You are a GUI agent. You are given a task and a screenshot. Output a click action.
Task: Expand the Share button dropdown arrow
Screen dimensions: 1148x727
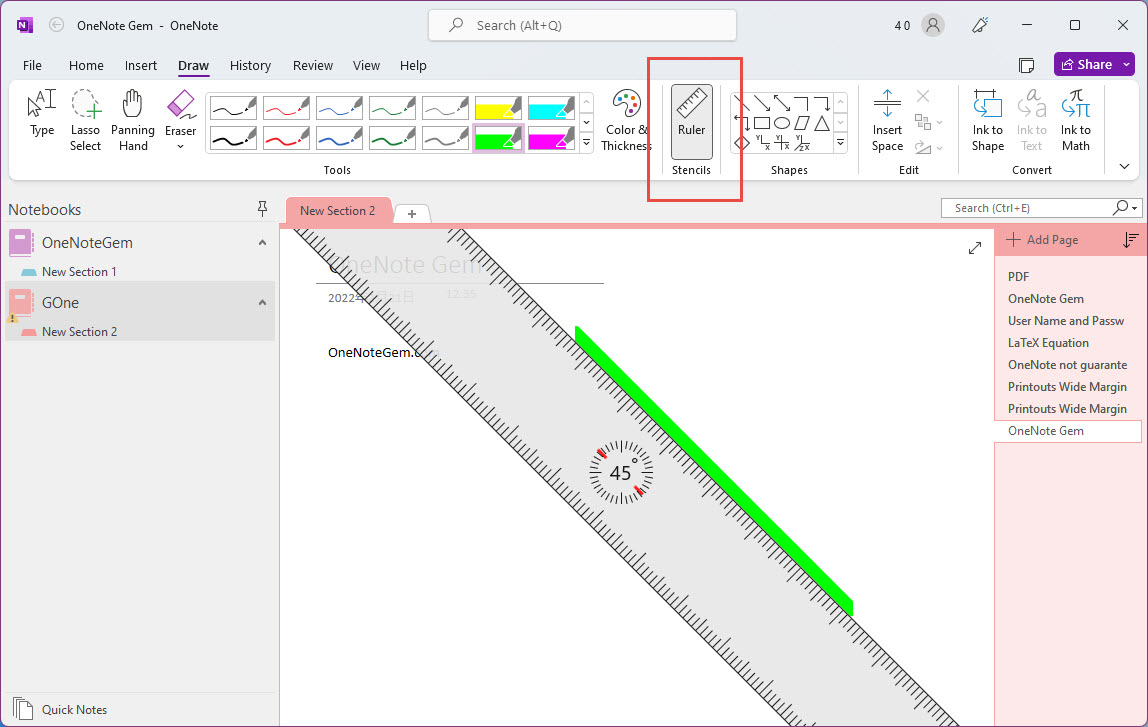click(1126, 65)
